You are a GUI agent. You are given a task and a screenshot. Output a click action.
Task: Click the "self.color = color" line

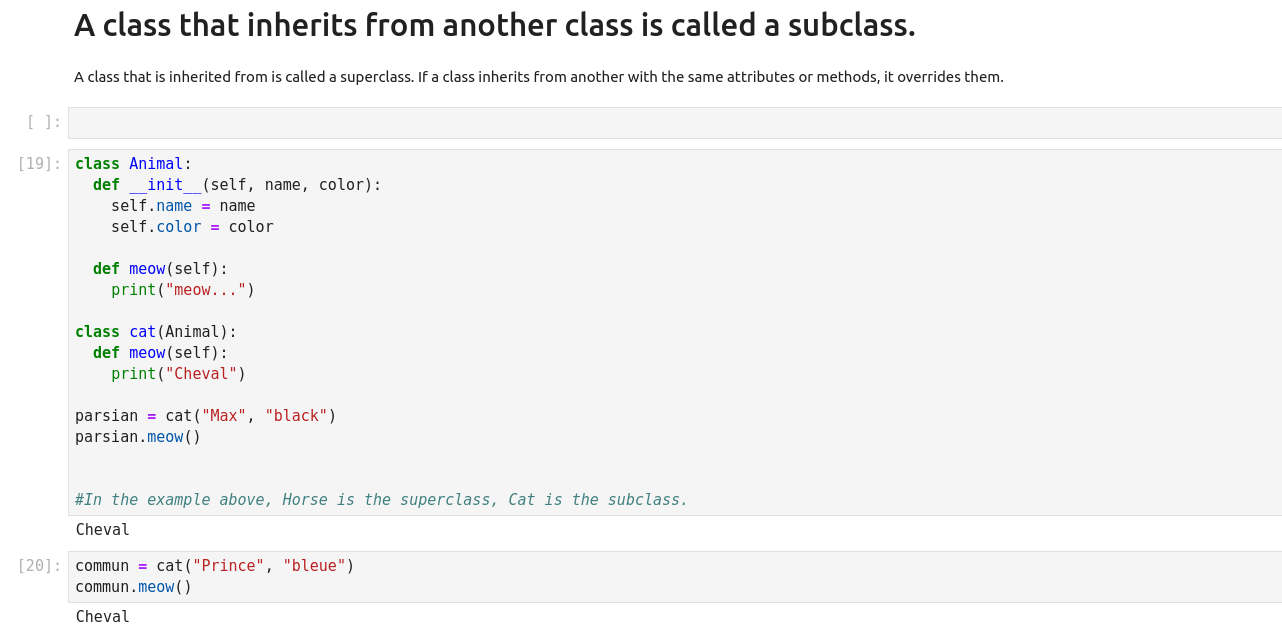coord(192,227)
